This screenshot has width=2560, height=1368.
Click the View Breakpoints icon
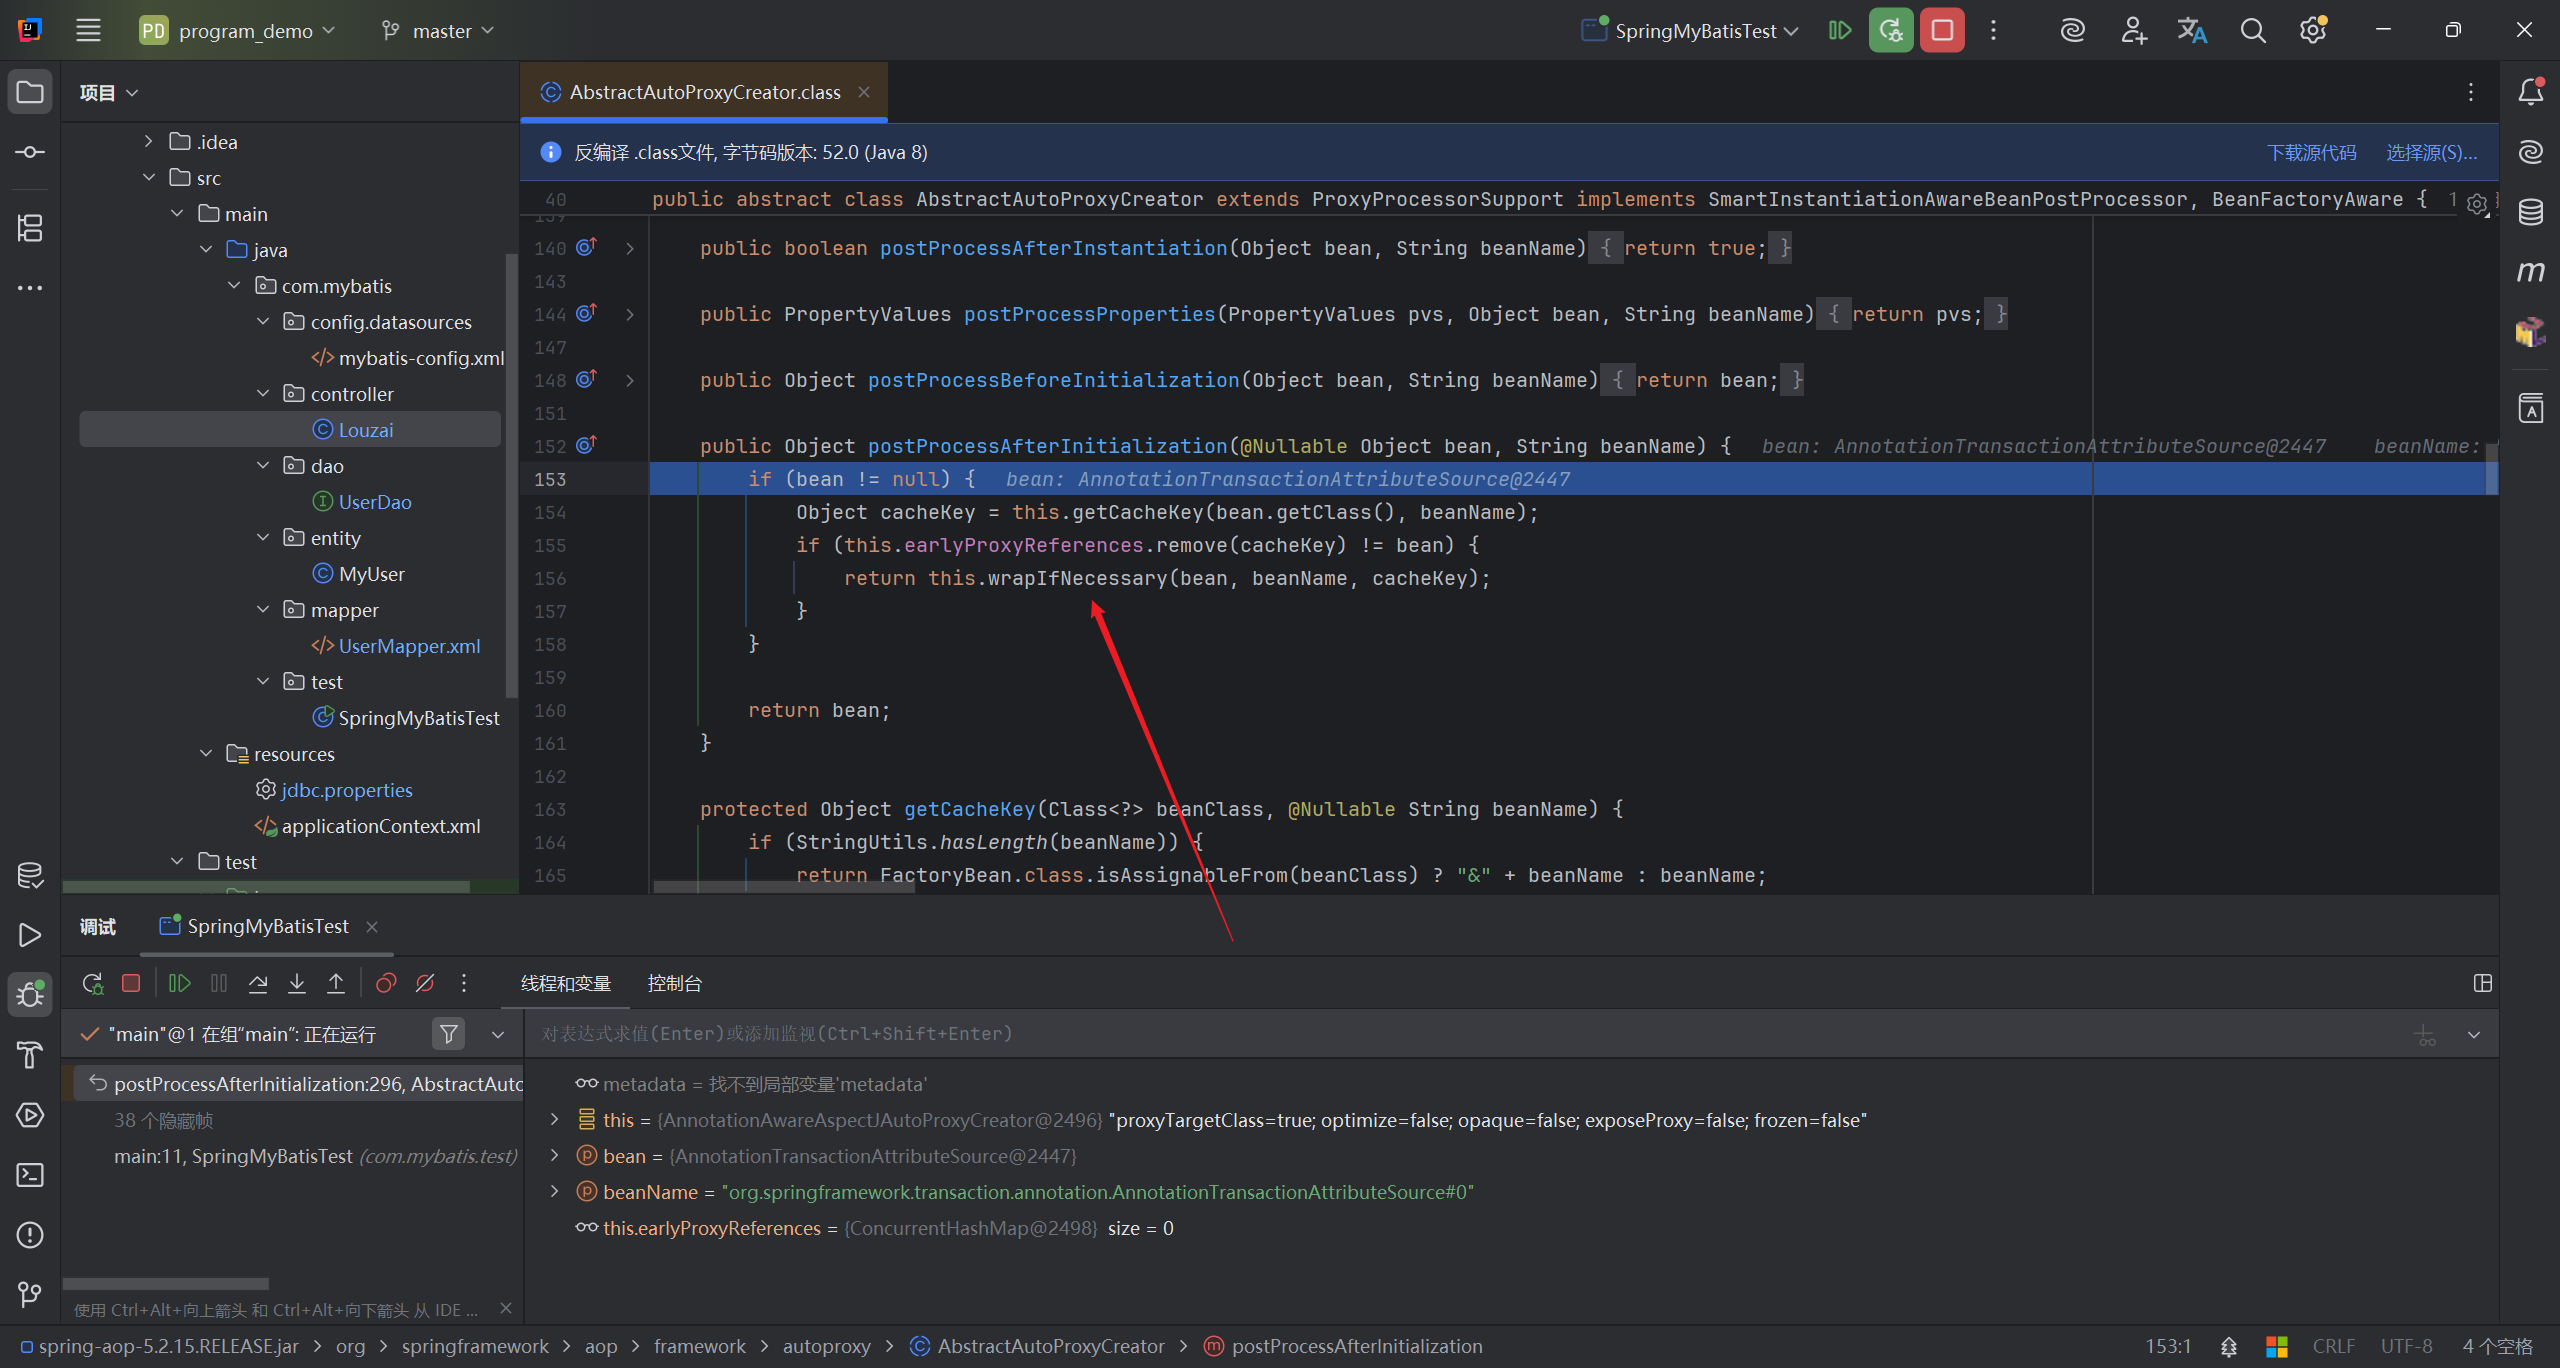(x=386, y=984)
